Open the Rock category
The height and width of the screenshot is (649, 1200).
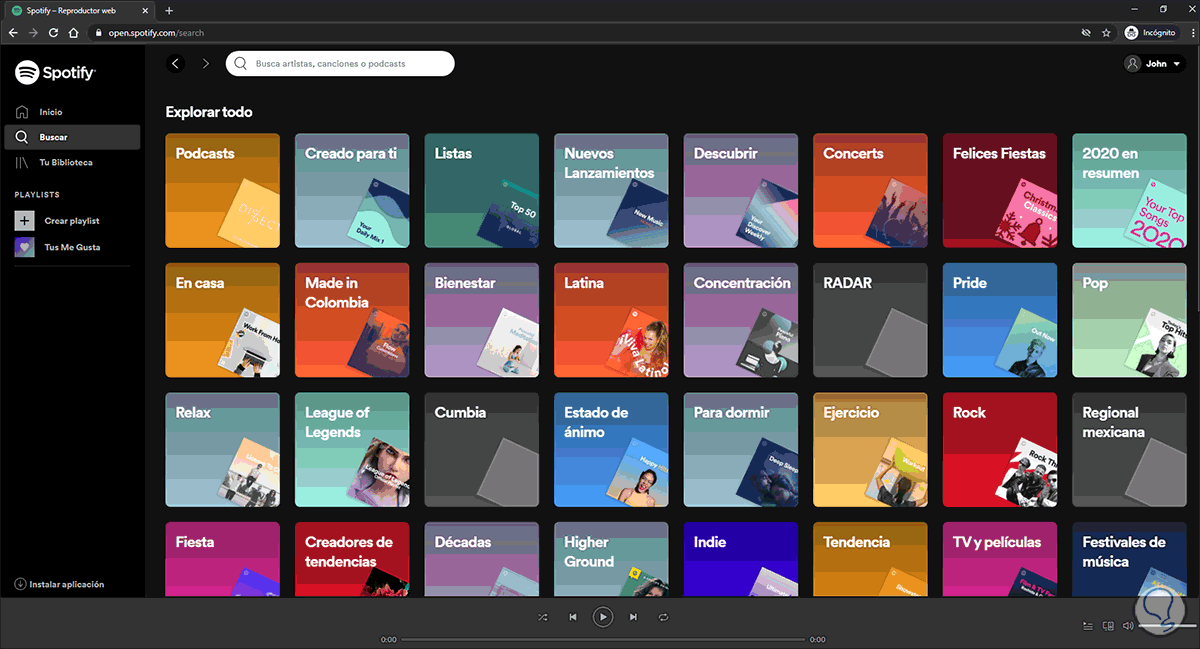tap(1000, 449)
